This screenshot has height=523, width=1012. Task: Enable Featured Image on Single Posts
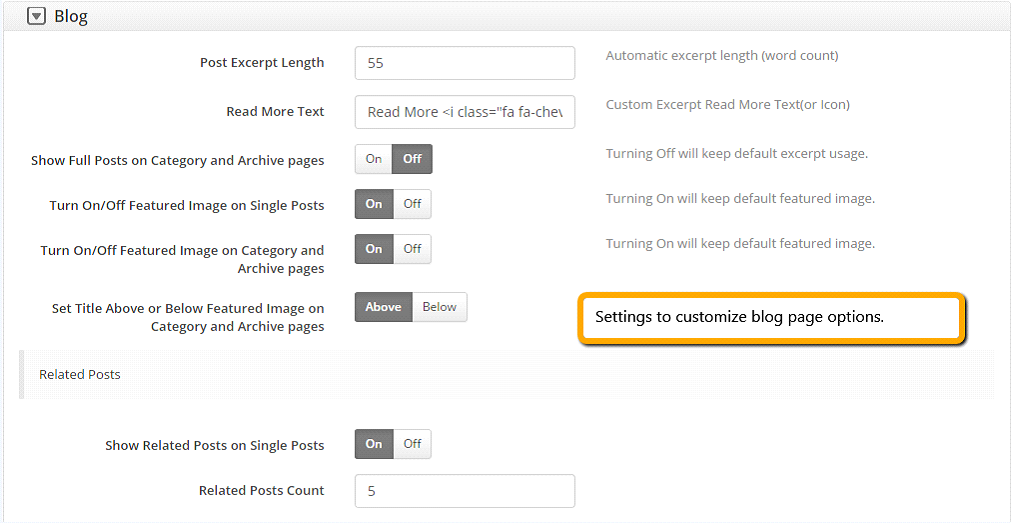[x=374, y=204]
